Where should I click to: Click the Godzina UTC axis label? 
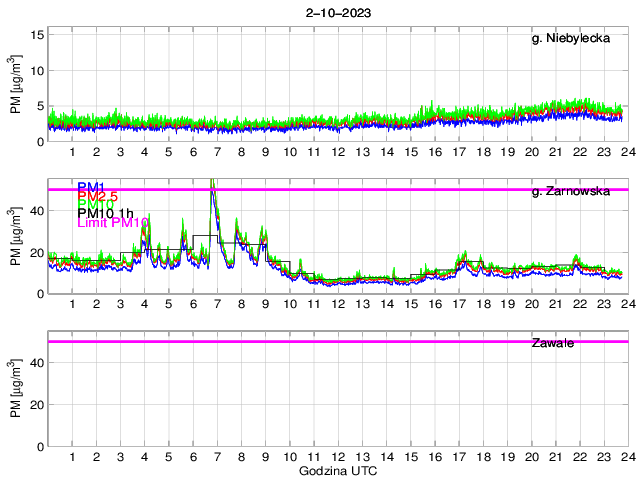pyautogui.click(x=338, y=470)
